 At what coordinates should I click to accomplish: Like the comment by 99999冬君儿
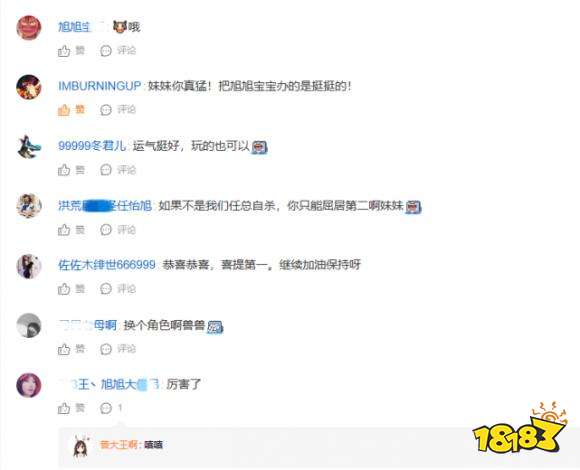pyautogui.click(x=71, y=170)
